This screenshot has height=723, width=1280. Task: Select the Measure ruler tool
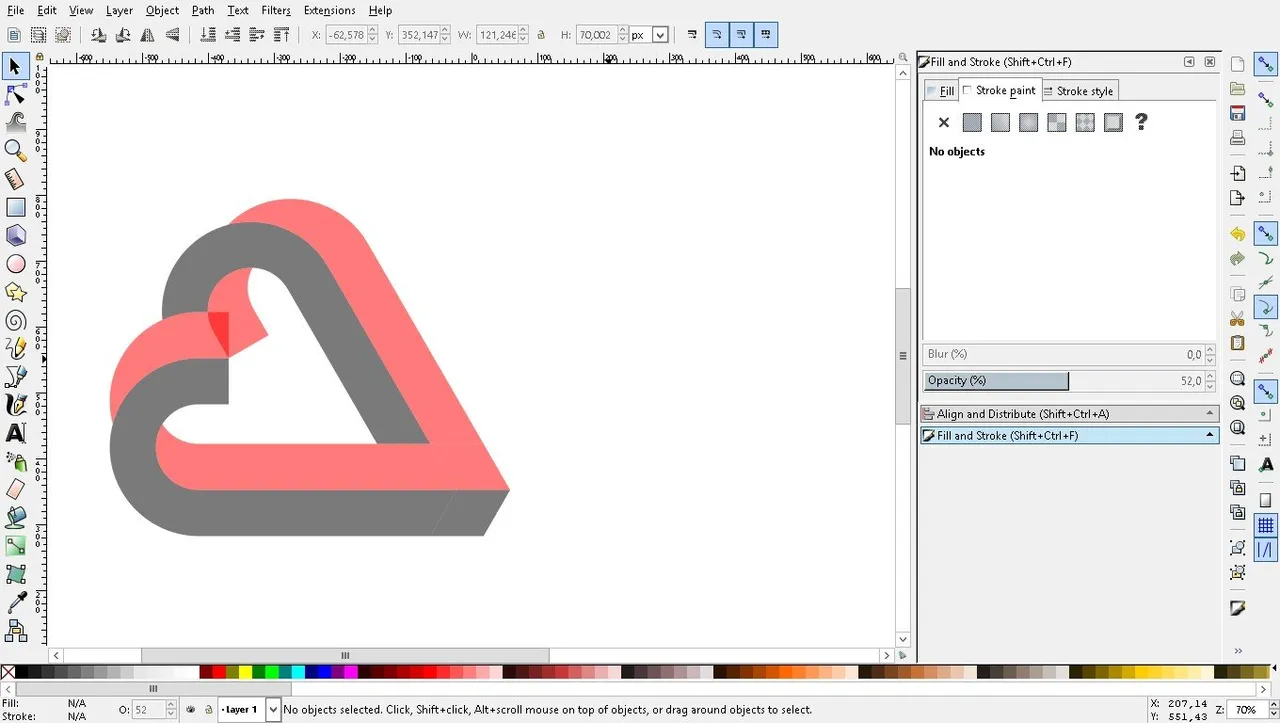pyautogui.click(x=15, y=179)
